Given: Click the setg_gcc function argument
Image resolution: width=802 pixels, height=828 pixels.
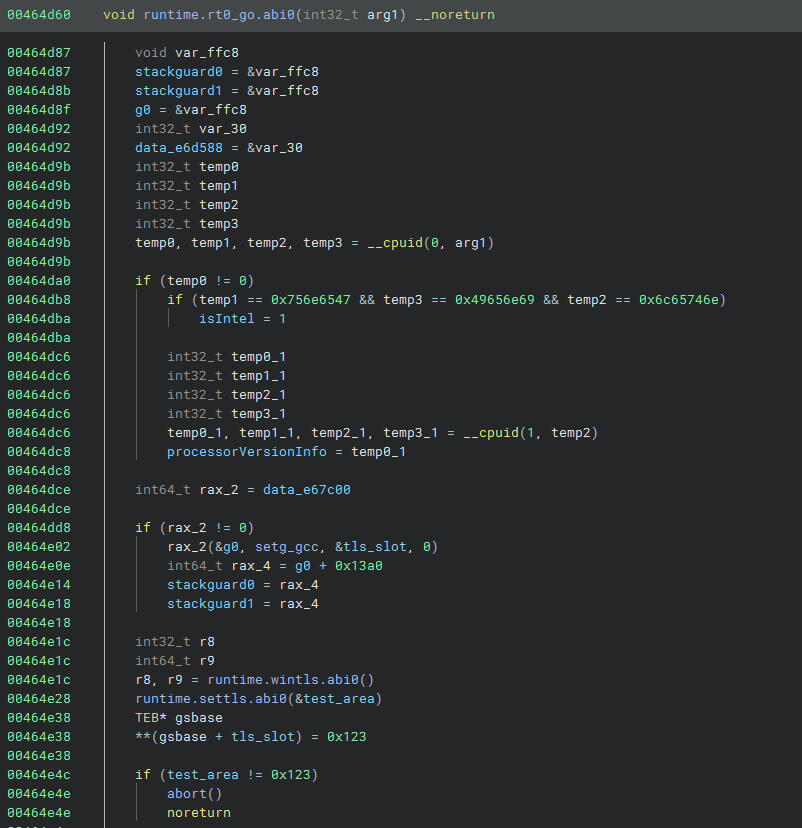Looking at the screenshot, I should (x=287, y=547).
